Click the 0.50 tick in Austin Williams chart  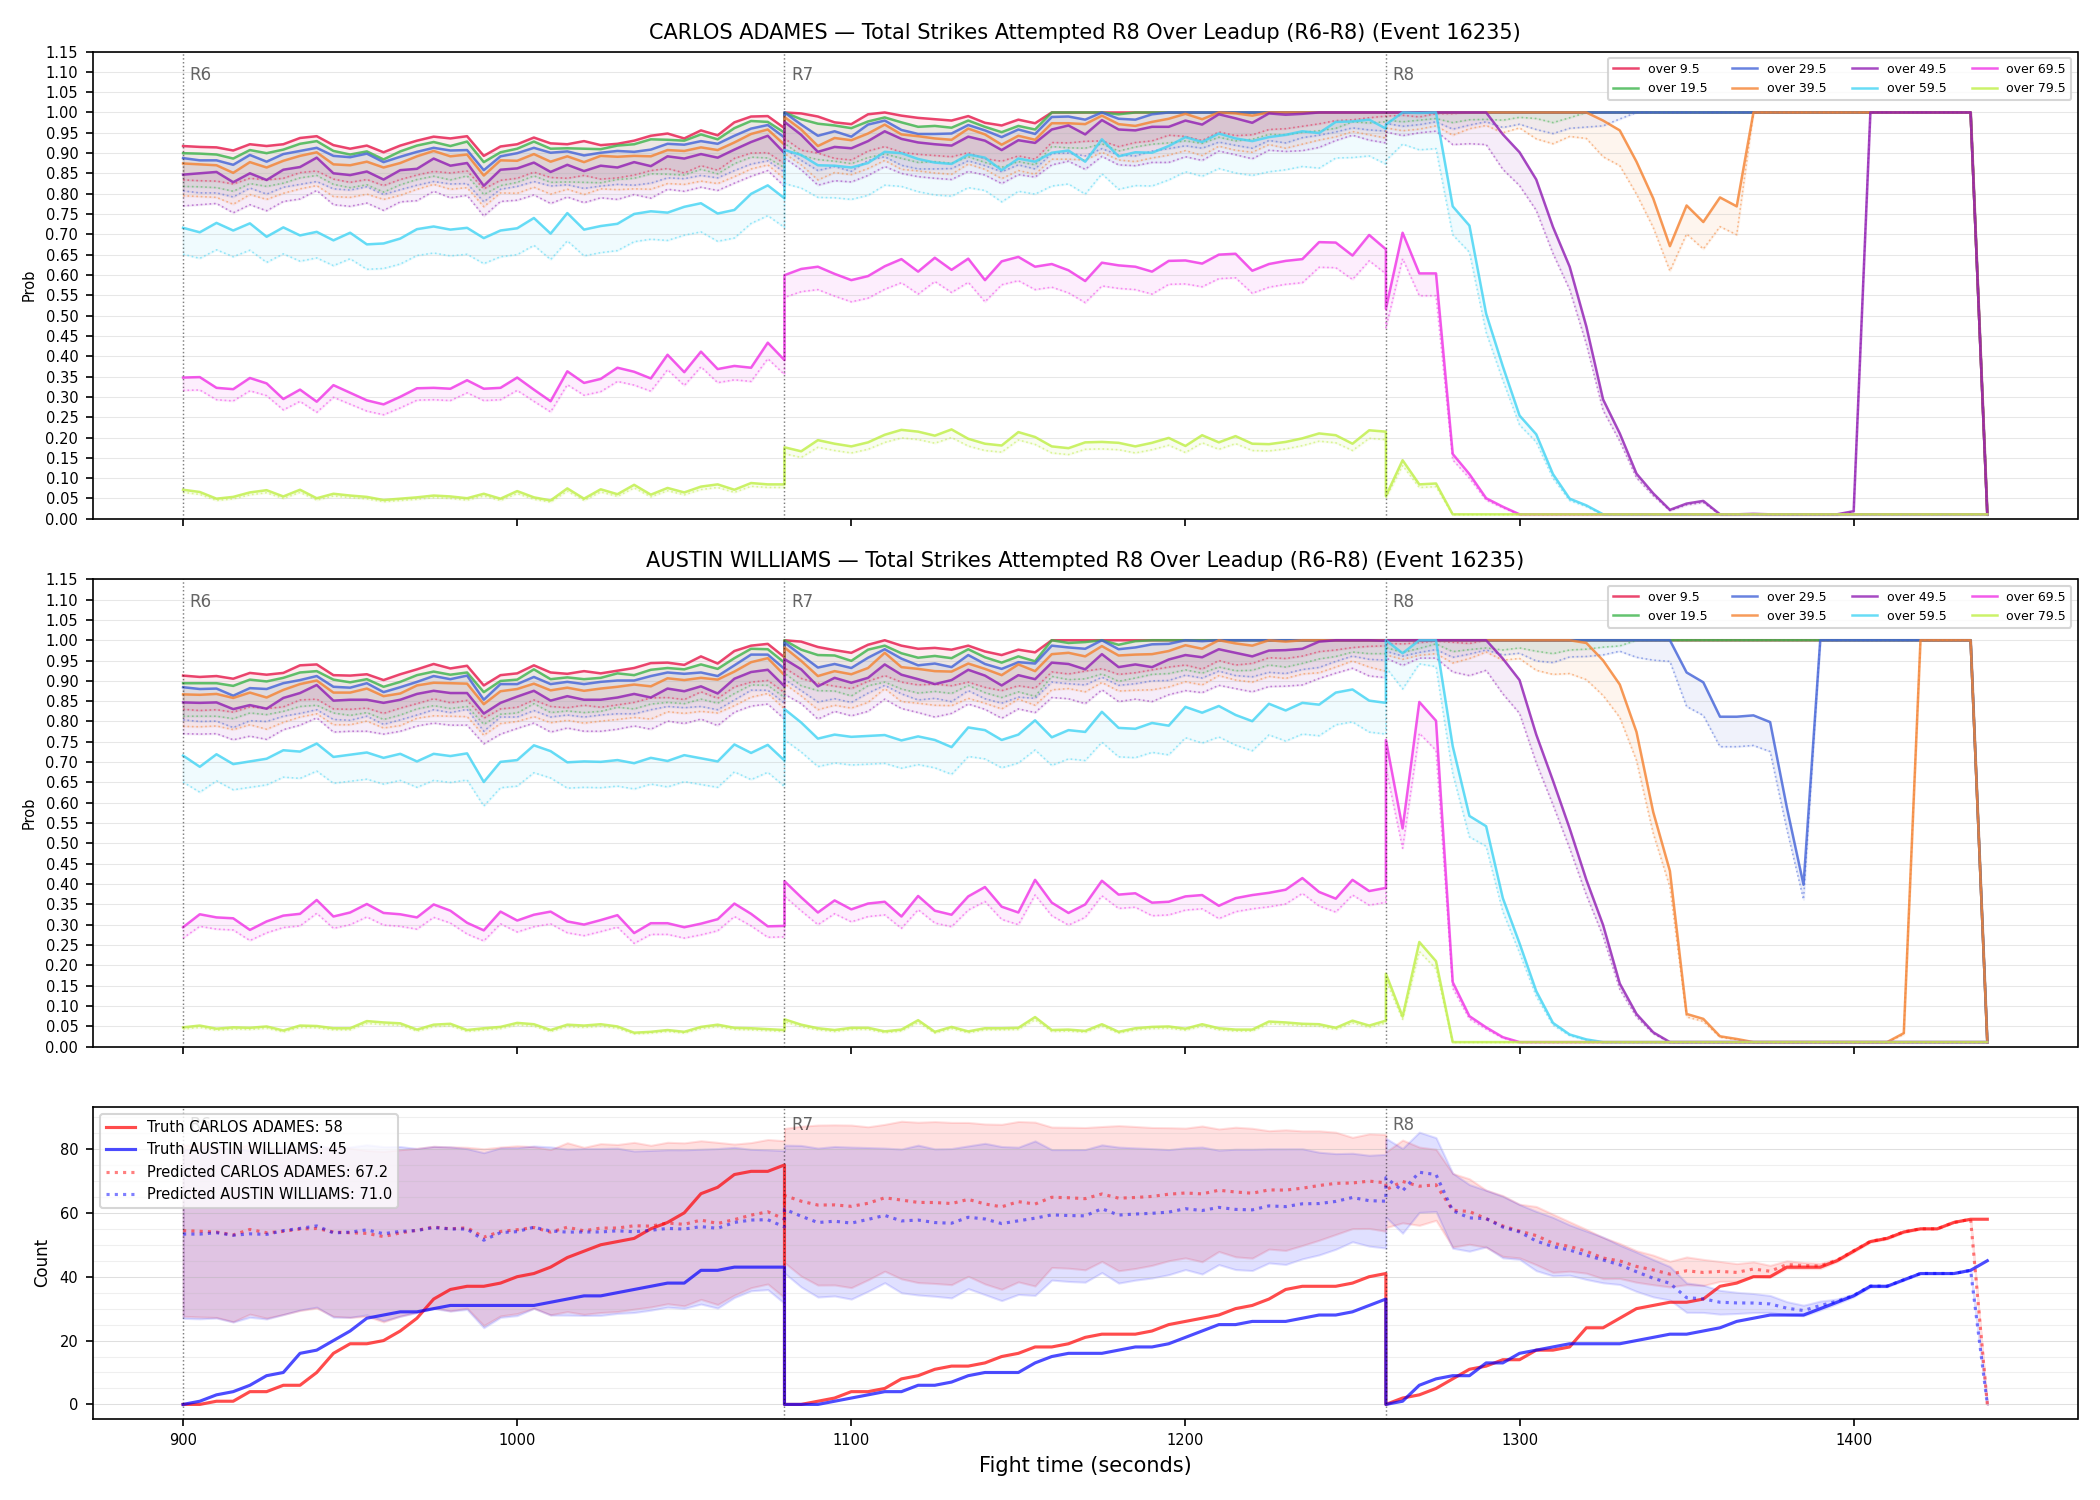pos(61,844)
